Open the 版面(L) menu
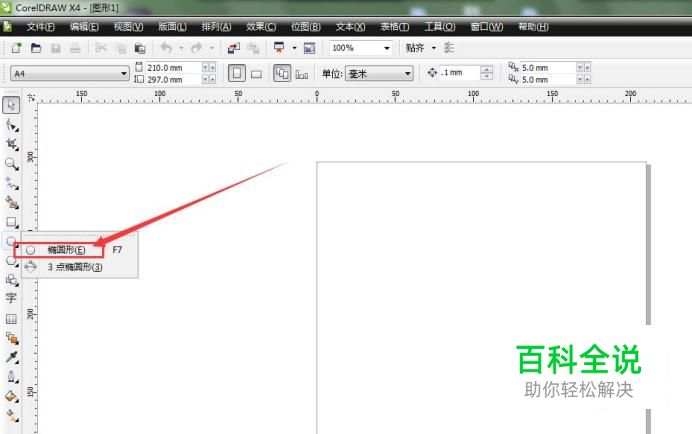Viewport: 692px width, 434px height. (x=173, y=27)
